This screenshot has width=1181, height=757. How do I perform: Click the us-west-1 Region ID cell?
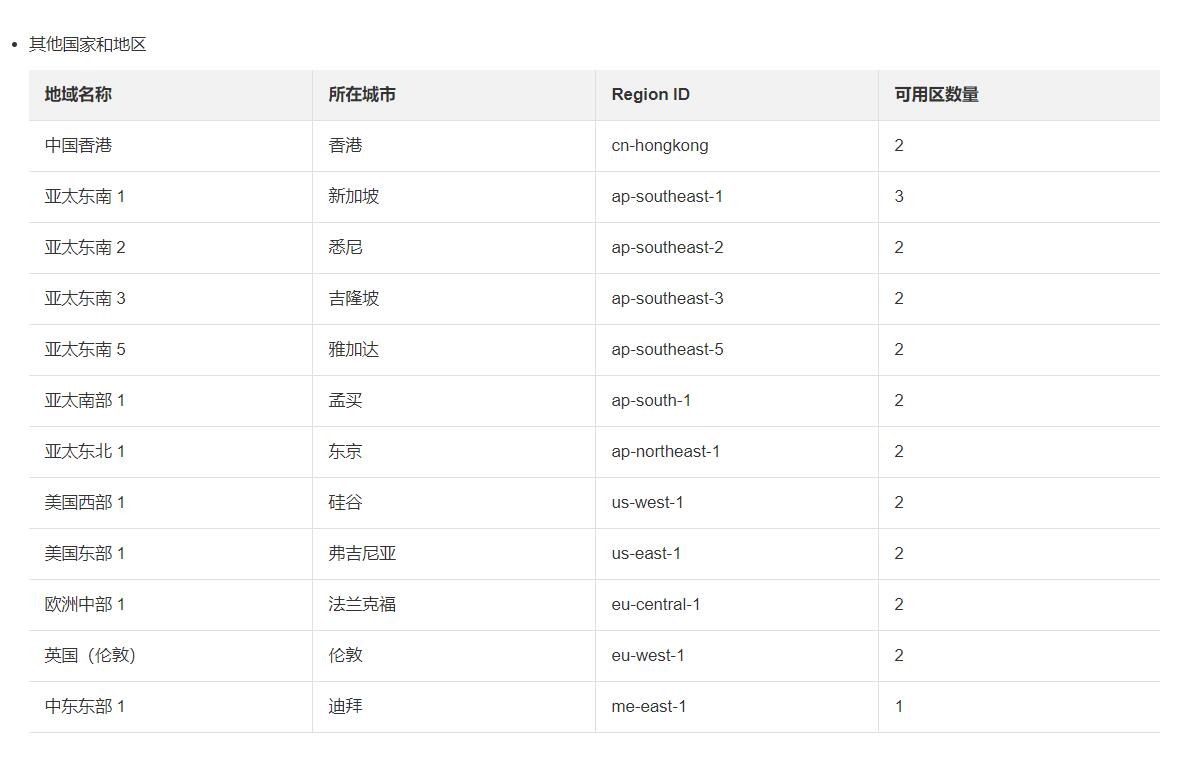tap(647, 502)
